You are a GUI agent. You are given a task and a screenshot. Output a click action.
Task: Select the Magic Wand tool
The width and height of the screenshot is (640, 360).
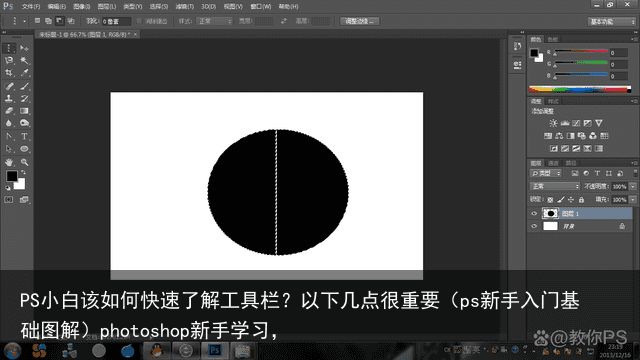[24, 60]
